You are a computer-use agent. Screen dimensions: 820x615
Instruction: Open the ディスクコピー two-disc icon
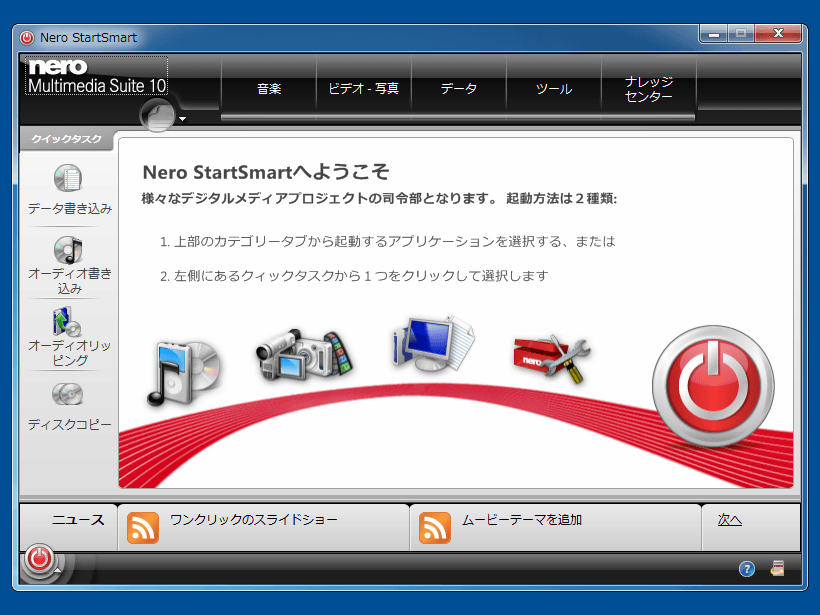[67, 394]
